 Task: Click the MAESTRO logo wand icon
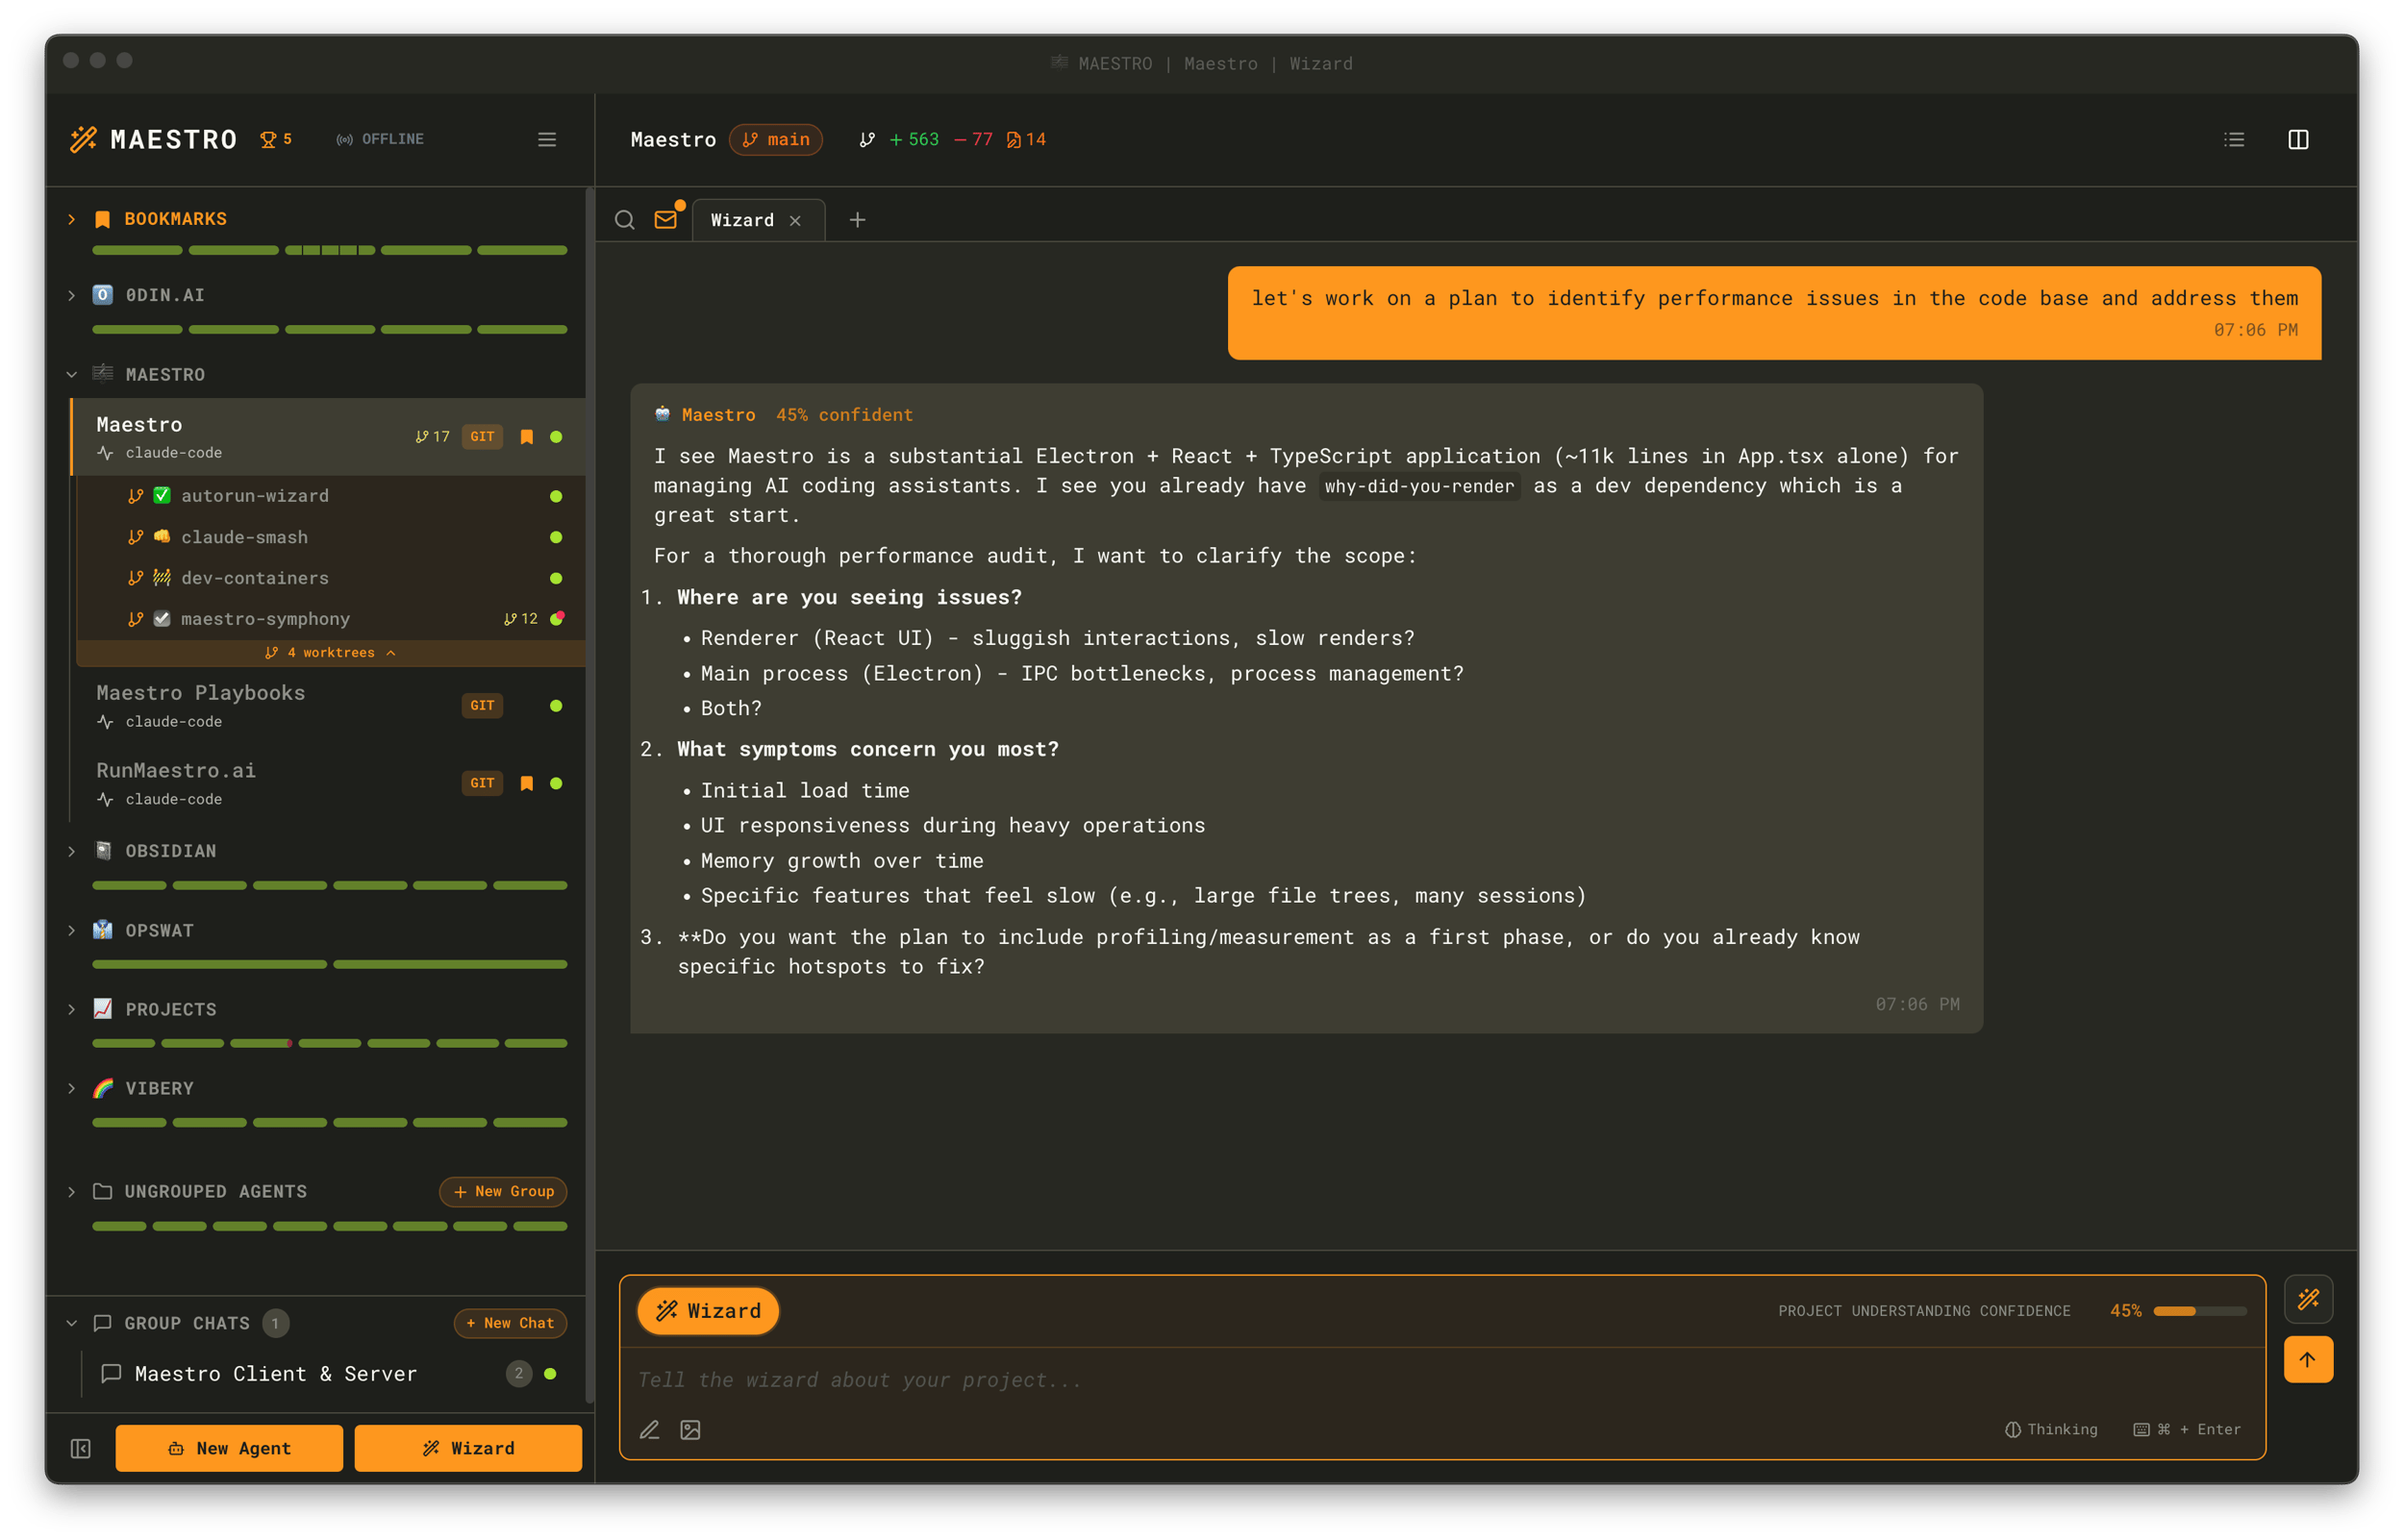tap(84, 139)
